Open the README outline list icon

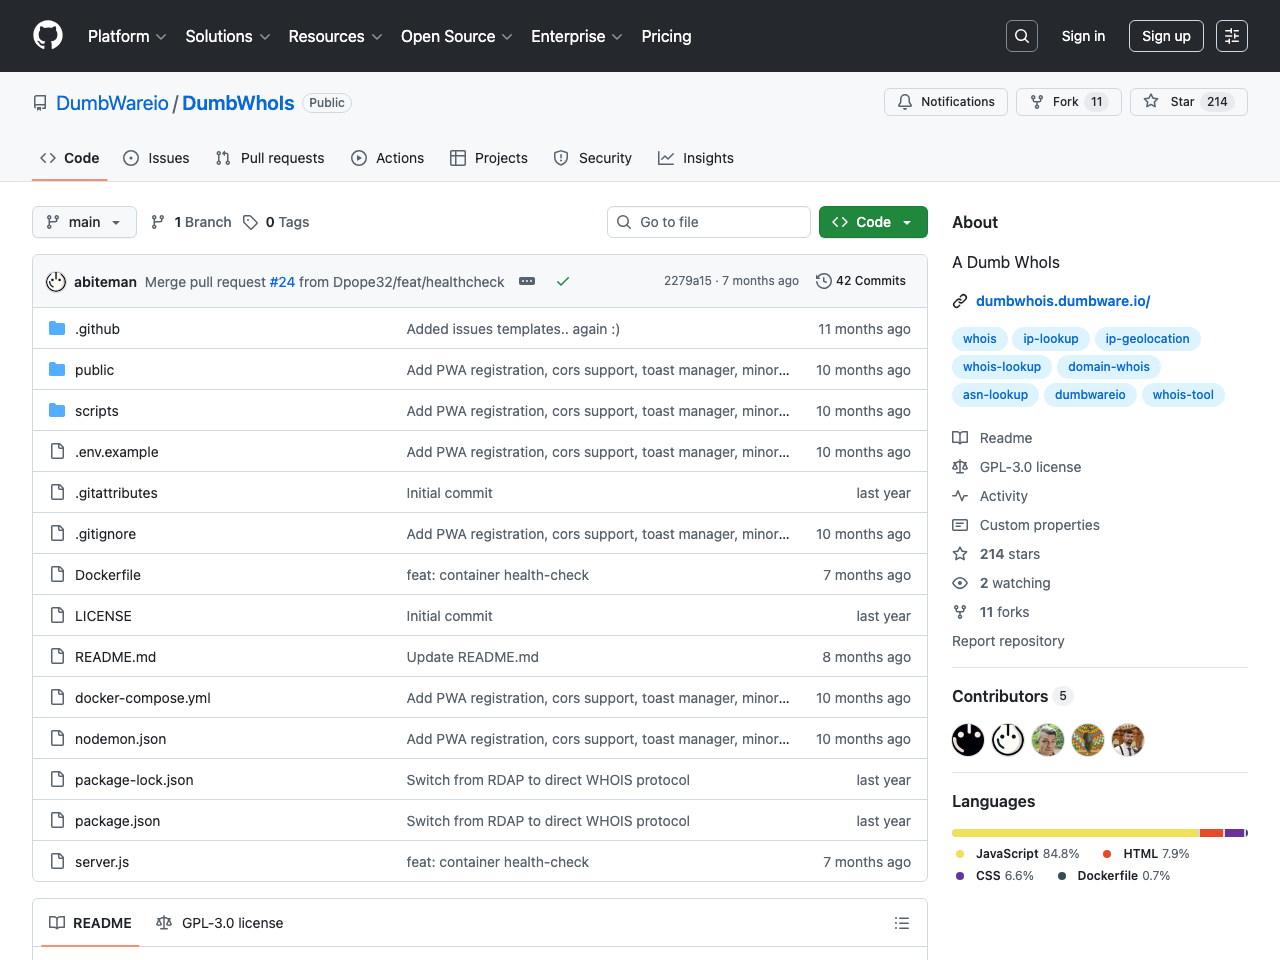901,923
